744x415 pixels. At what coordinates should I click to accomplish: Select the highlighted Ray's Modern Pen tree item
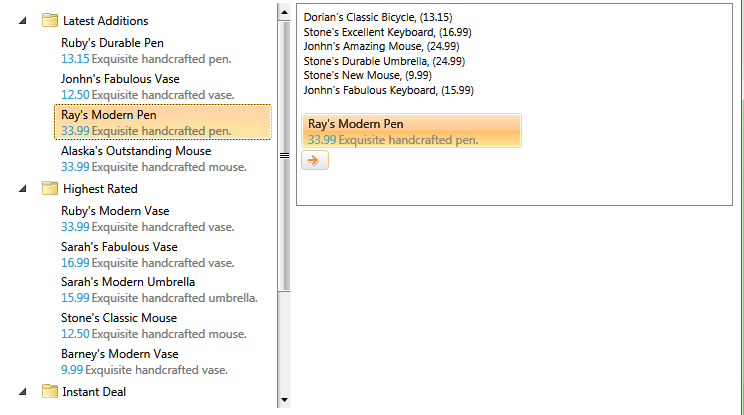(x=163, y=122)
